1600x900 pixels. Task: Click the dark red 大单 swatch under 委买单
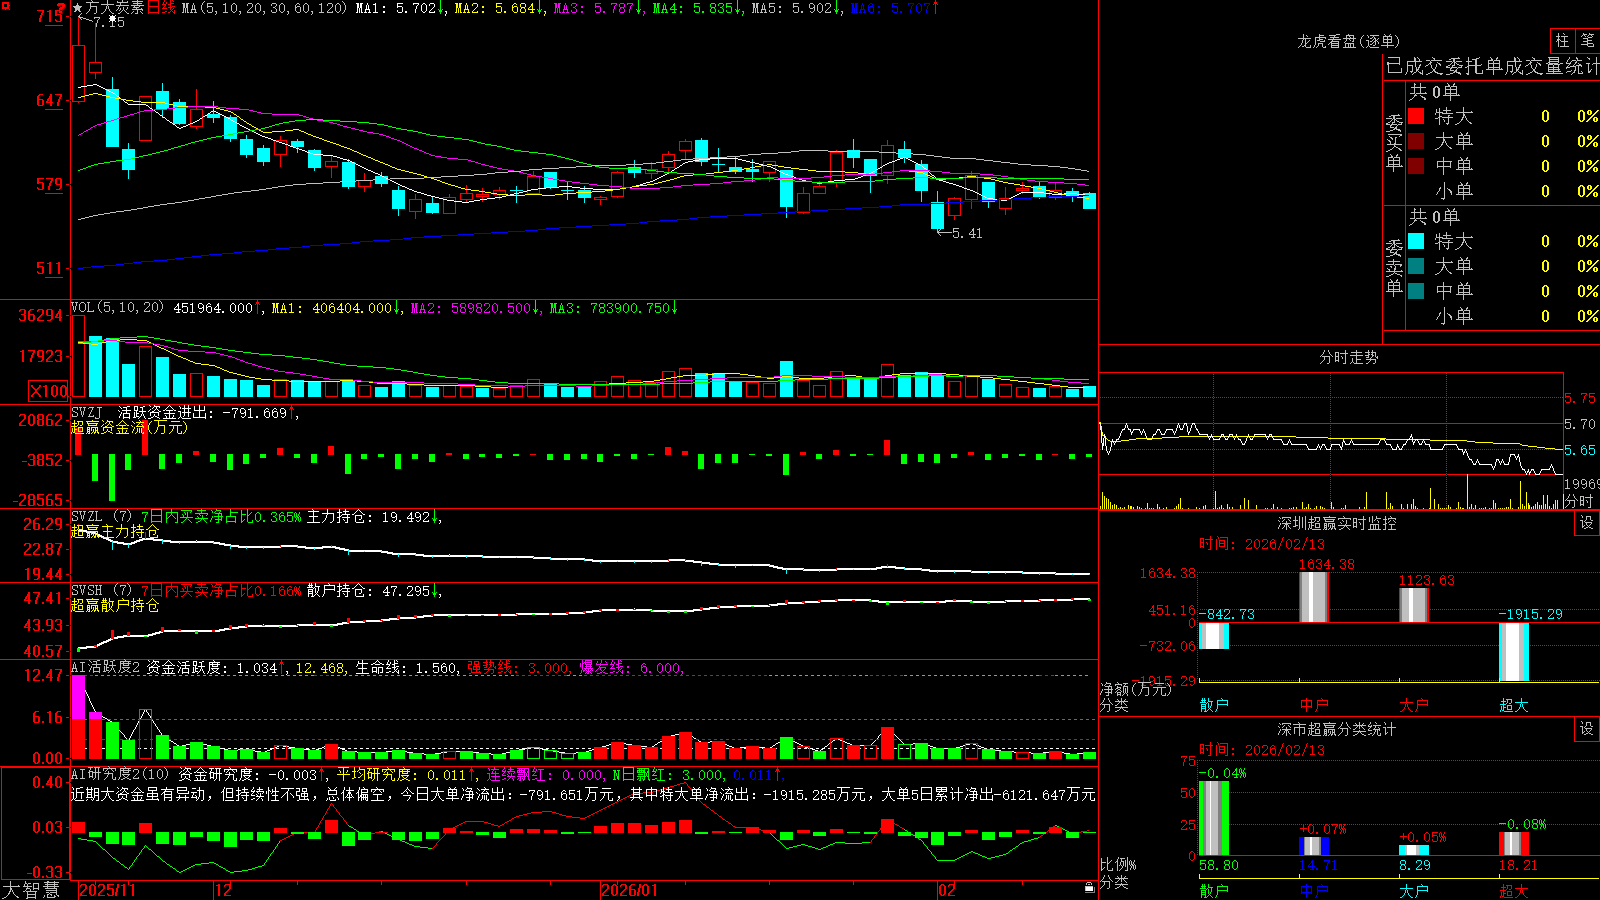[1416, 141]
